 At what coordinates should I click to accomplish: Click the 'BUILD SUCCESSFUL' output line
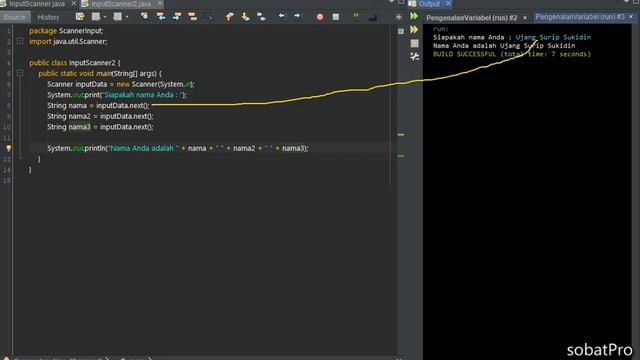tap(512, 54)
